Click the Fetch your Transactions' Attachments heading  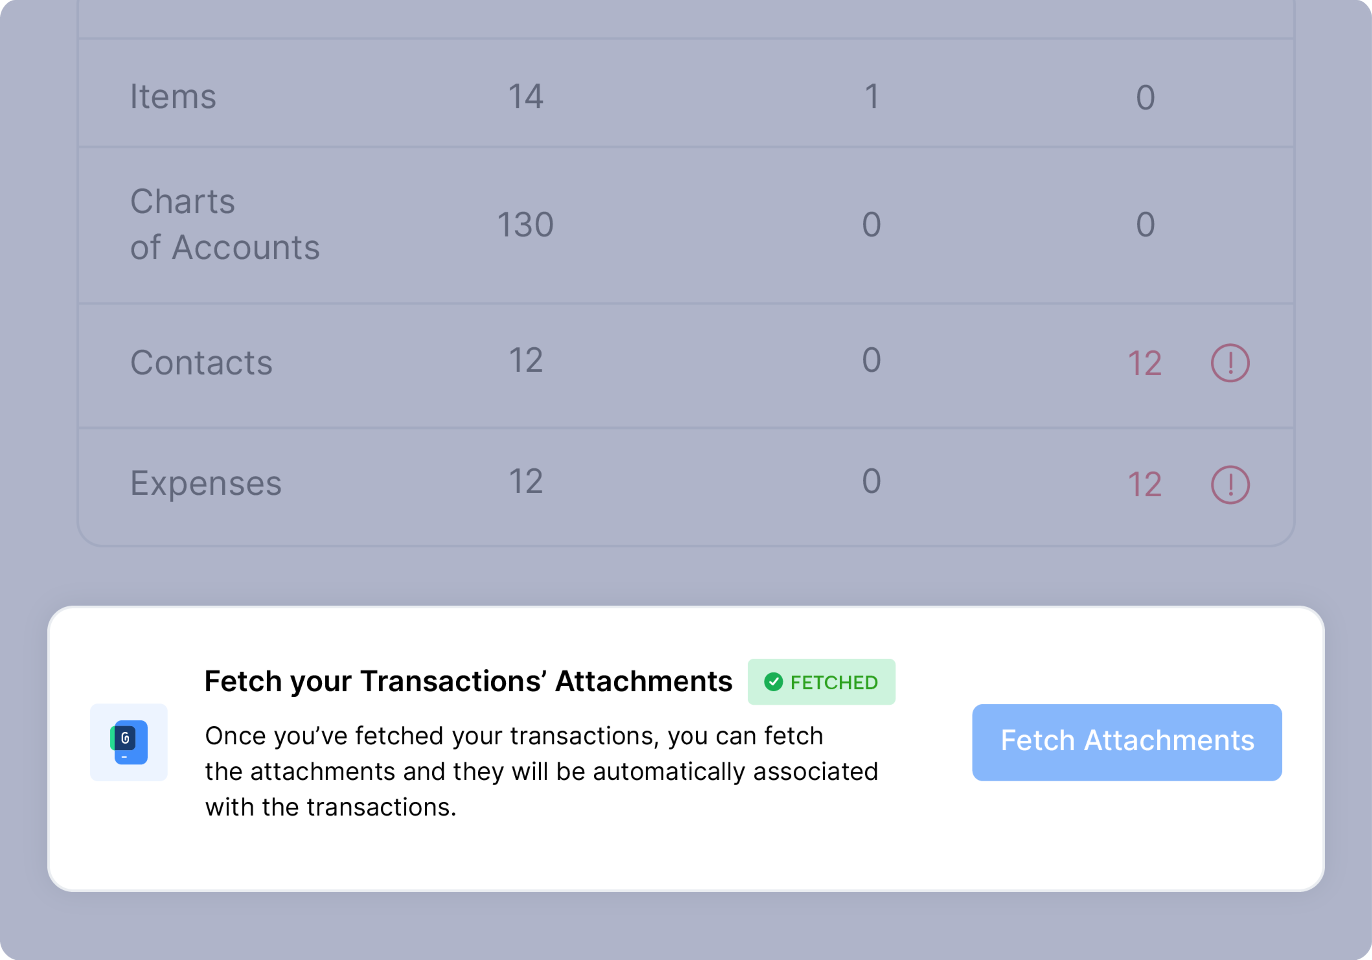468,681
